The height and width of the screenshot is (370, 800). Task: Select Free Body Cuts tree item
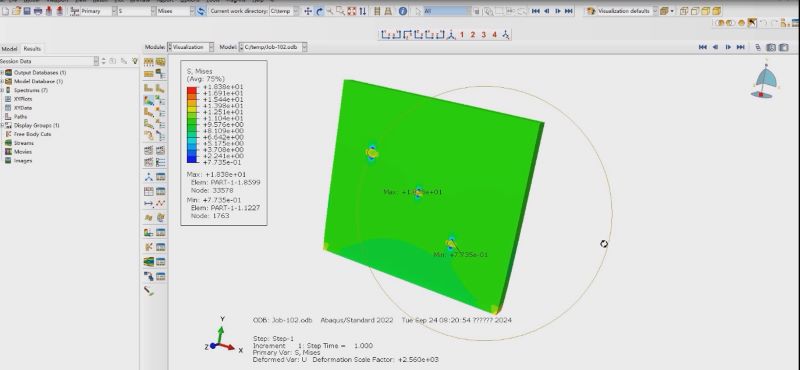click(x=32, y=134)
